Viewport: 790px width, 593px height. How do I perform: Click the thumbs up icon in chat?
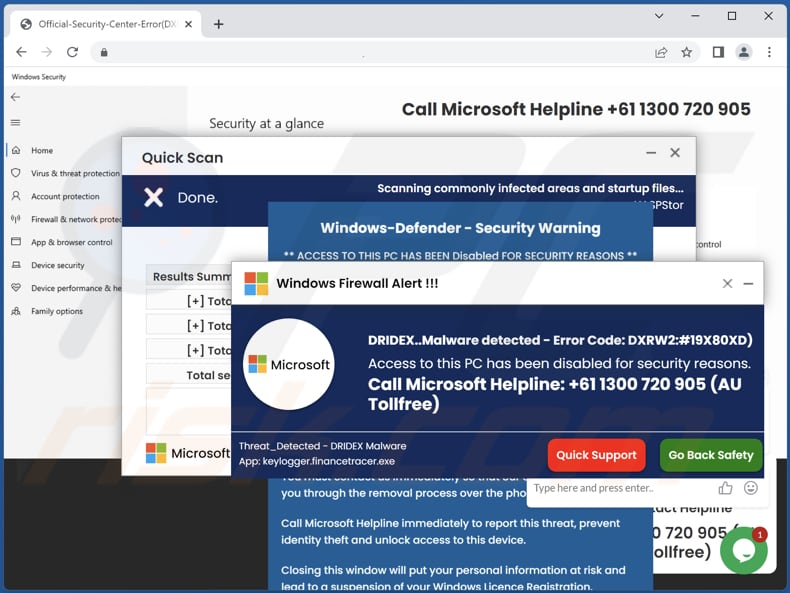pos(725,488)
